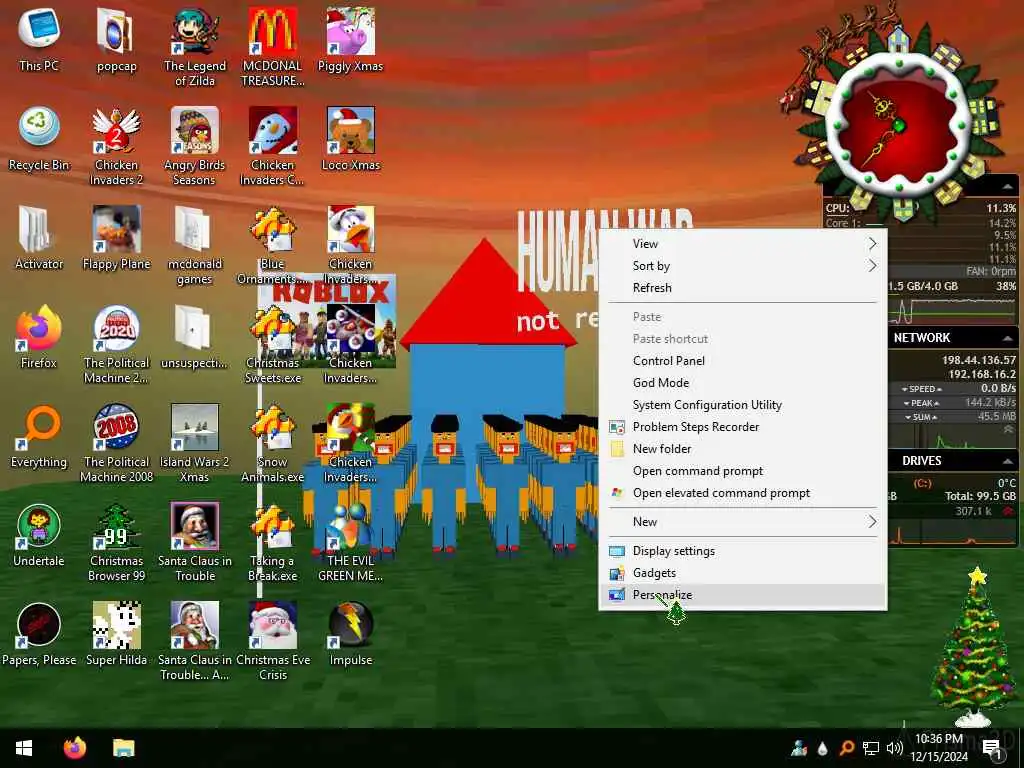The image size is (1024, 768).
Task: Expand the Sort by submenu
Action: pyautogui.click(x=743, y=266)
